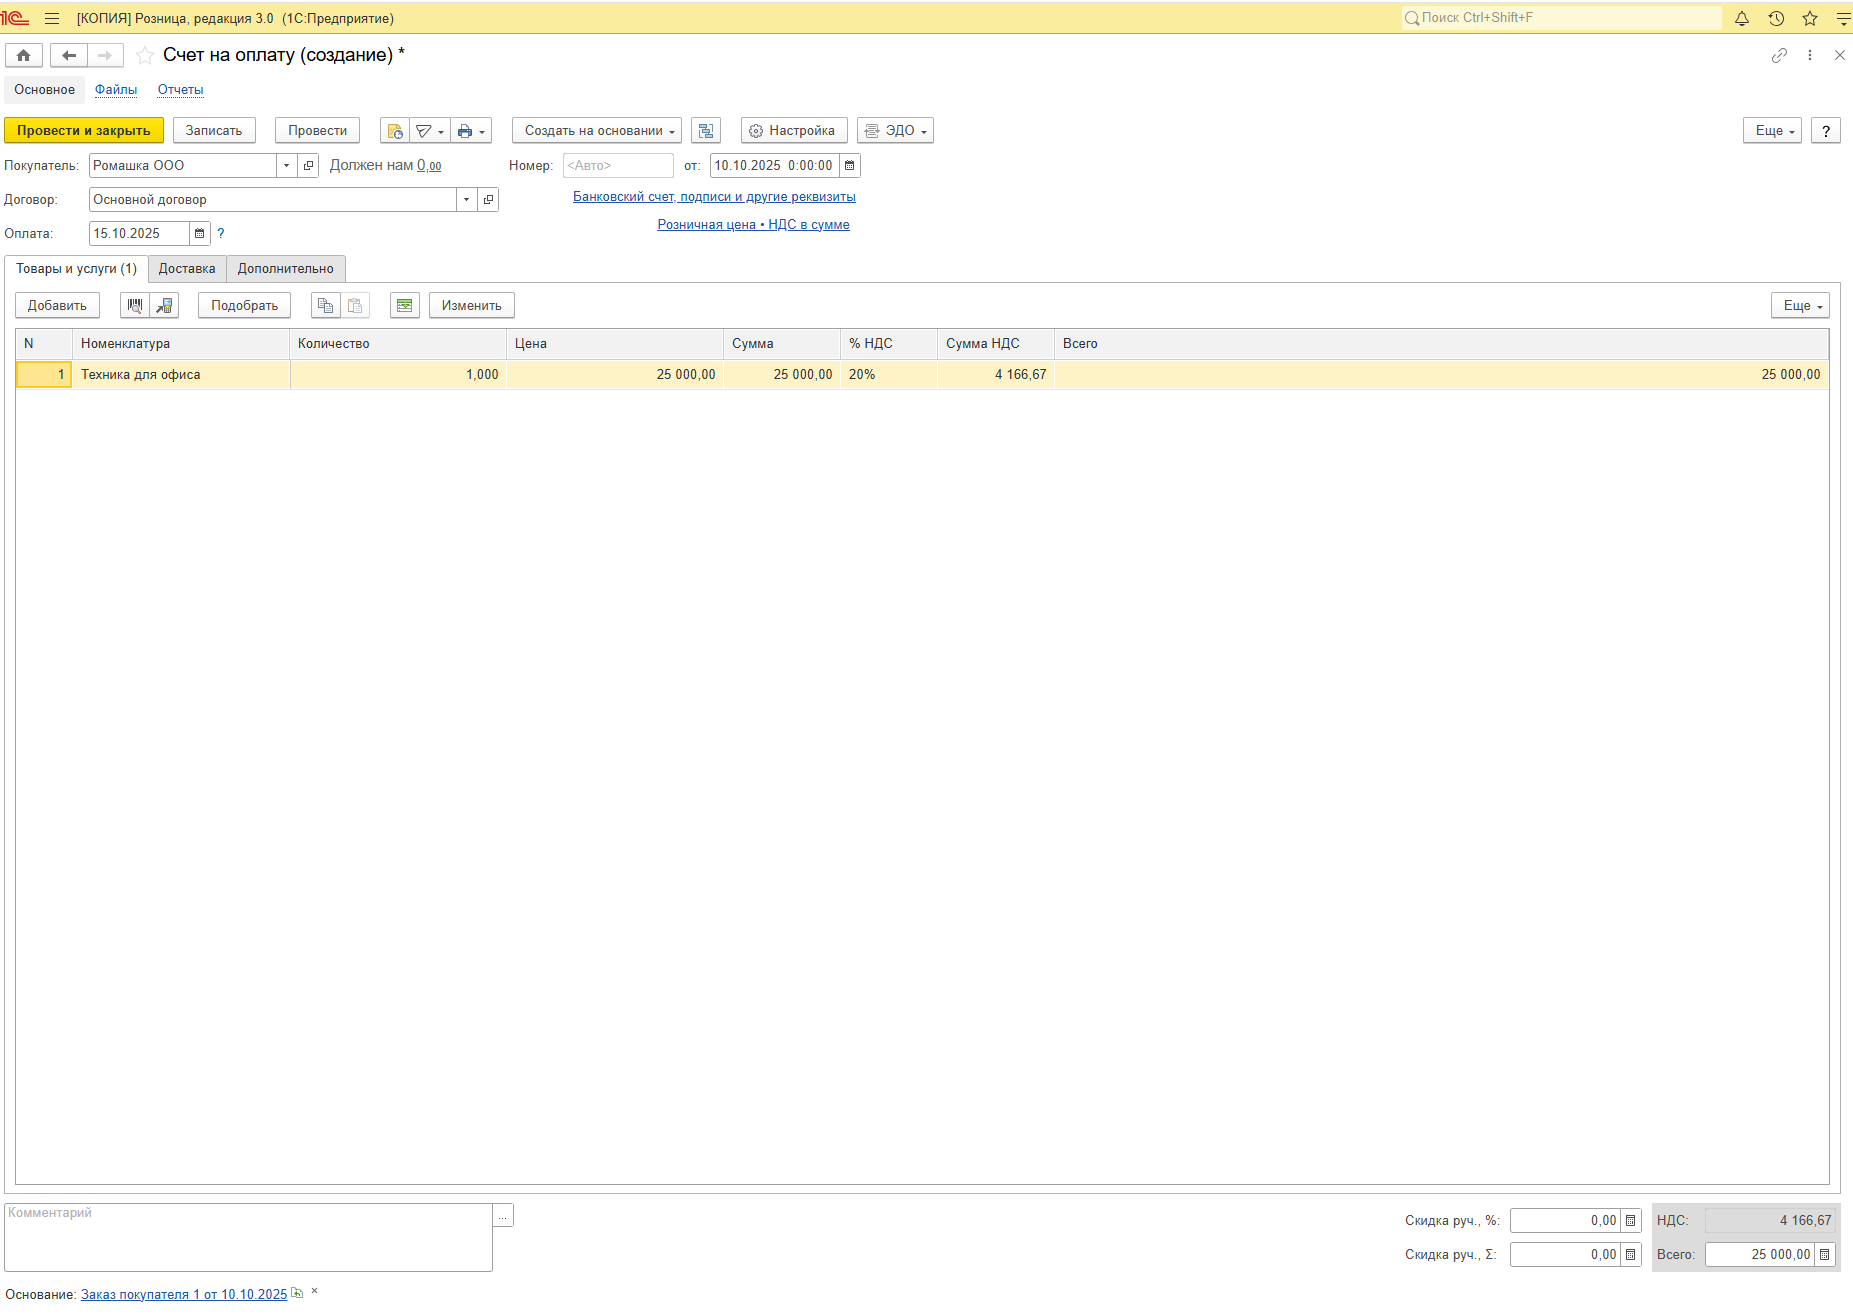Click the barcode search icon
Screen dimensions: 1853x1314
click(135, 306)
